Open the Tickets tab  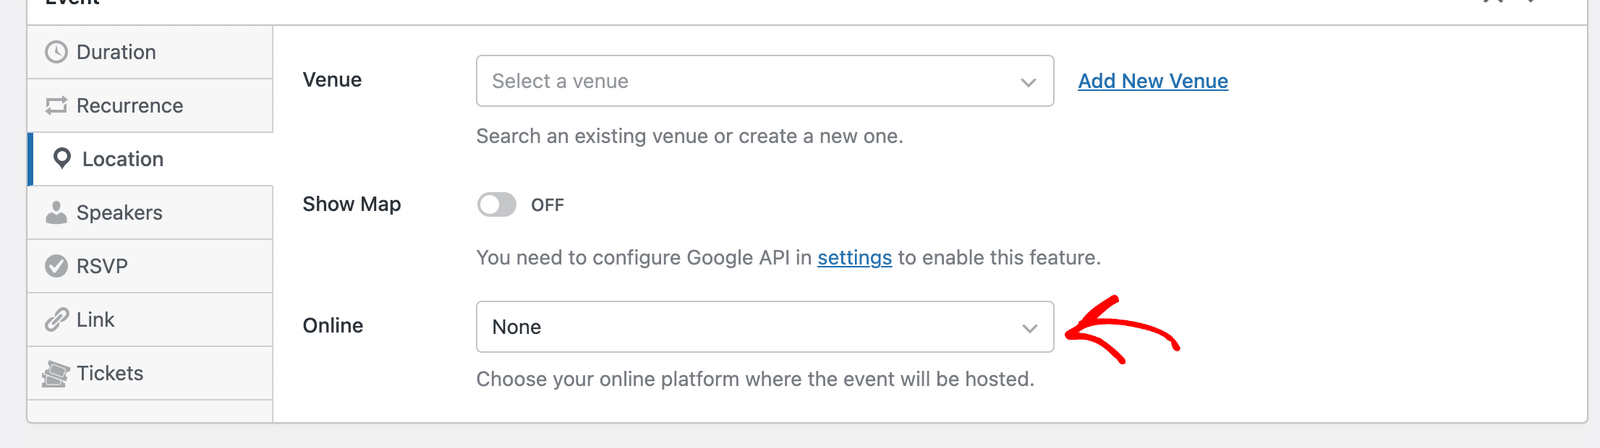point(150,373)
